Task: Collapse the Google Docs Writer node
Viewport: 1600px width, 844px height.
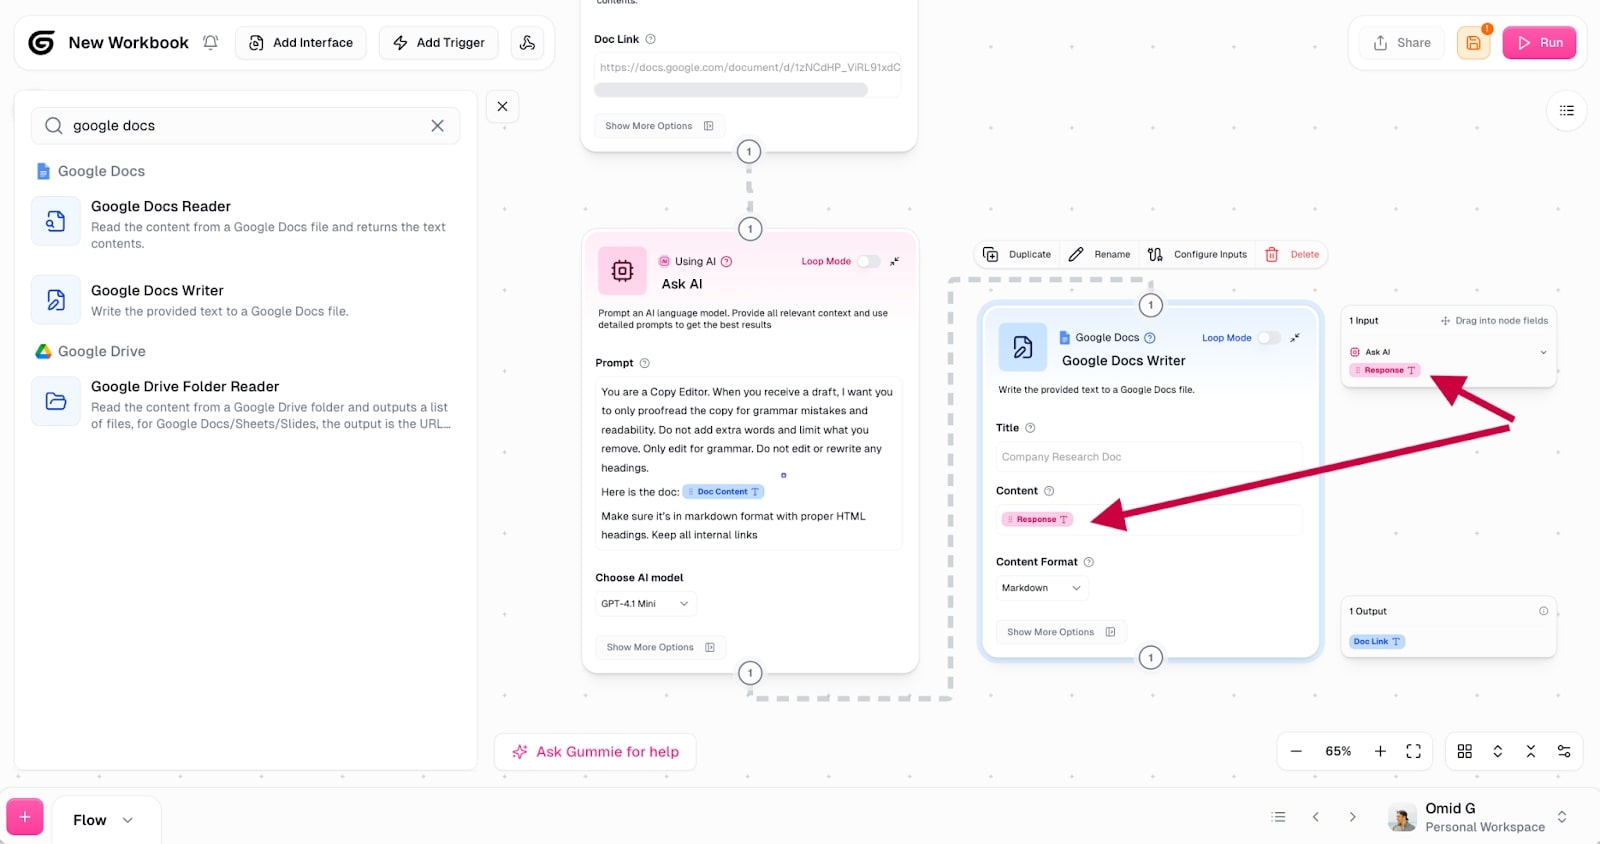Action: (1295, 338)
